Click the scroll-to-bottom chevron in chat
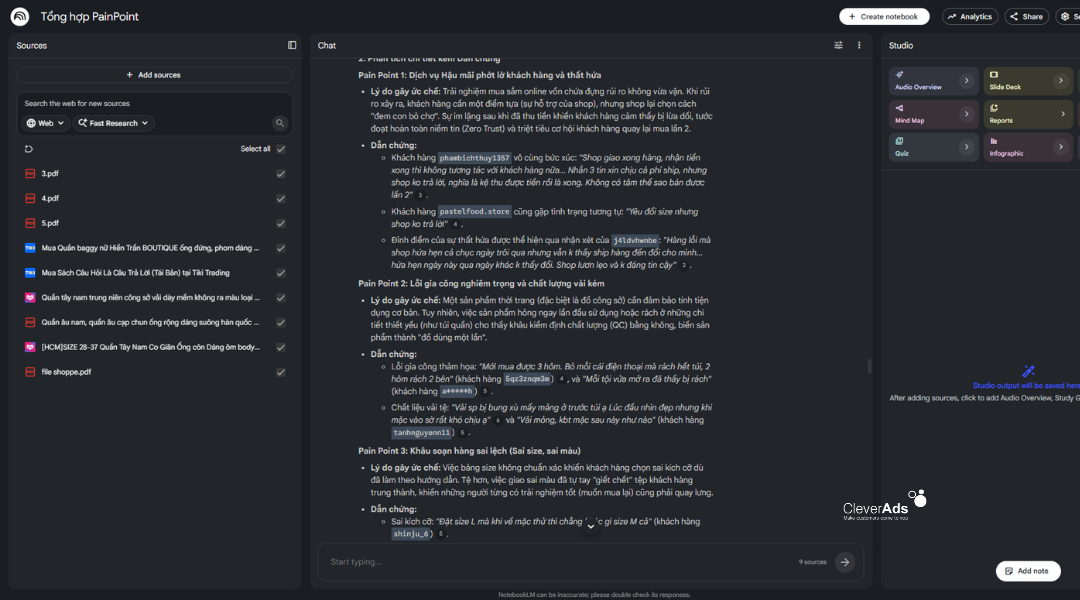This screenshot has width=1080, height=600. point(590,526)
